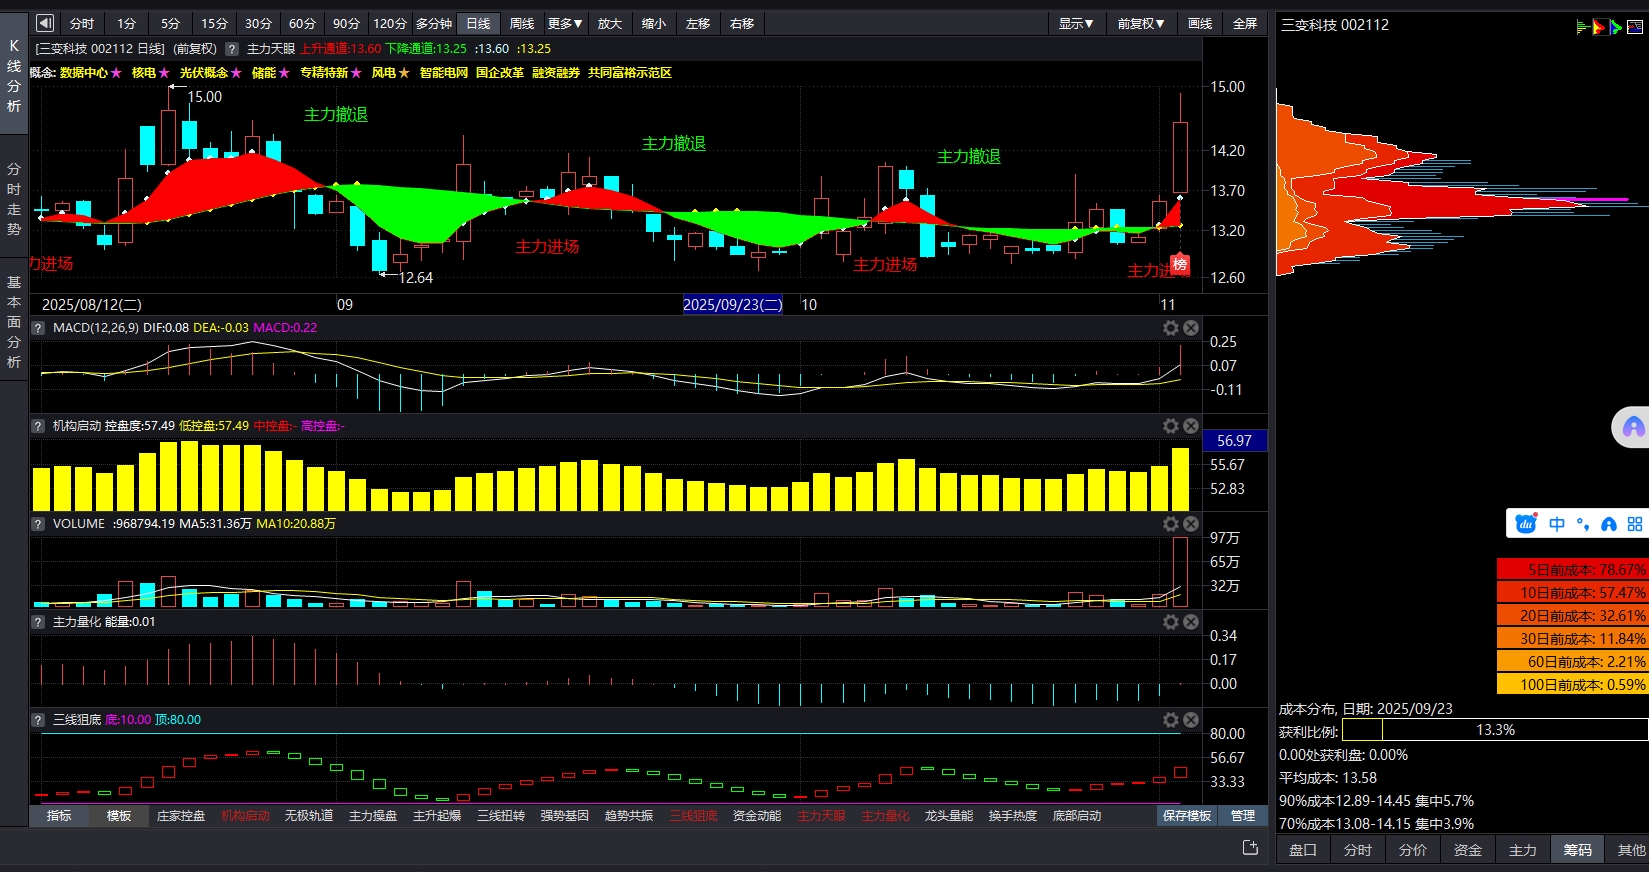The height and width of the screenshot is (872, 1649).
Task: Switch to the 周线 weekly chart tab
Action: pyautogui.click(x=522, y=23)
